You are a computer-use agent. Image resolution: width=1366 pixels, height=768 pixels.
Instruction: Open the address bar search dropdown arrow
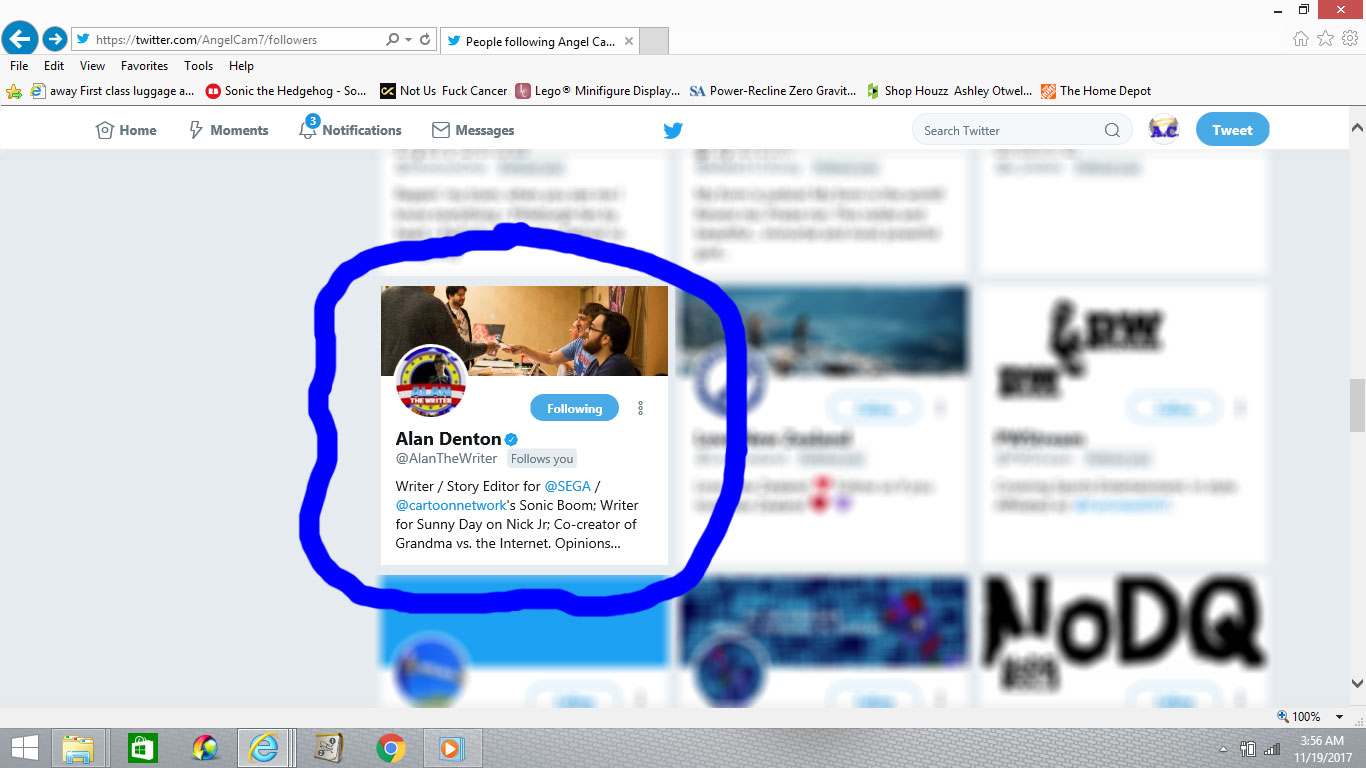pos(408,40)
